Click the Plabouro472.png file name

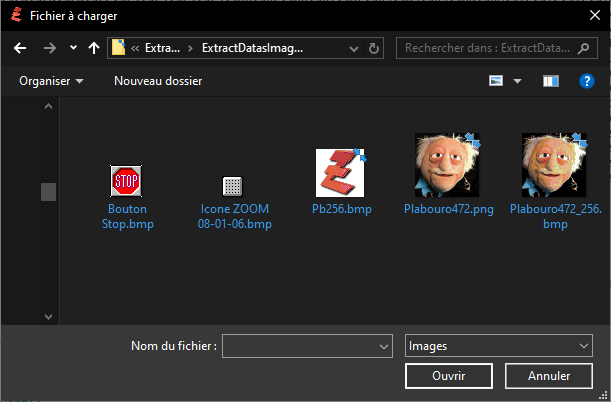click(449, 209)
